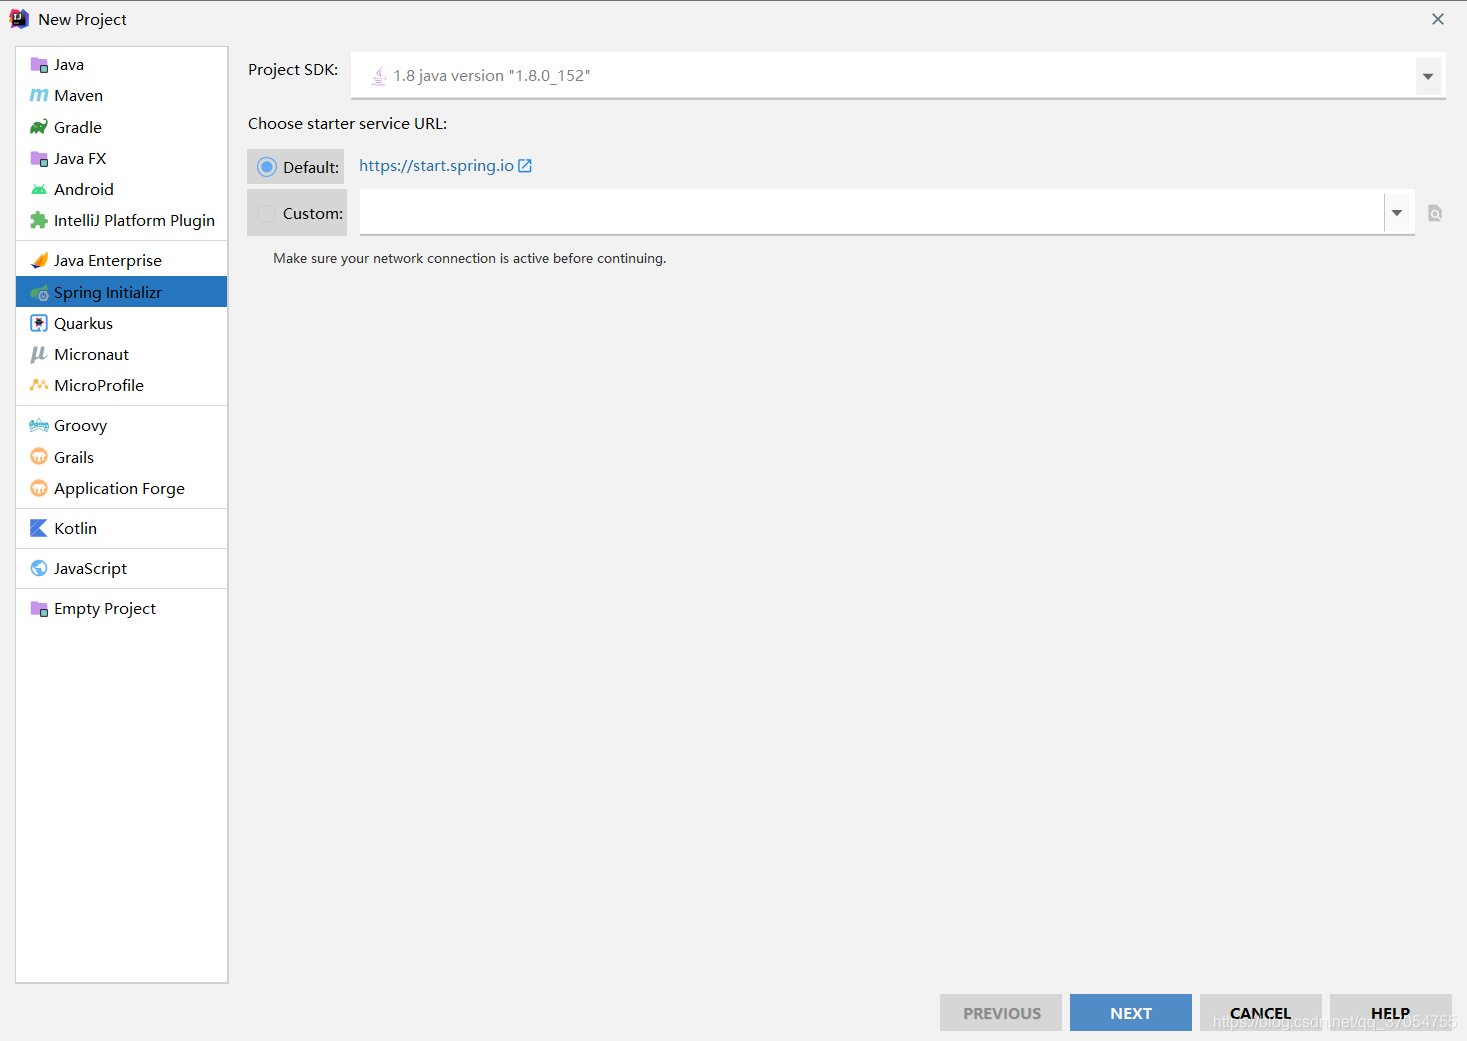Viewport: 1467px width, 1041px height.
Task: Choose JavaScript label in the list
Action: point(90,568)
